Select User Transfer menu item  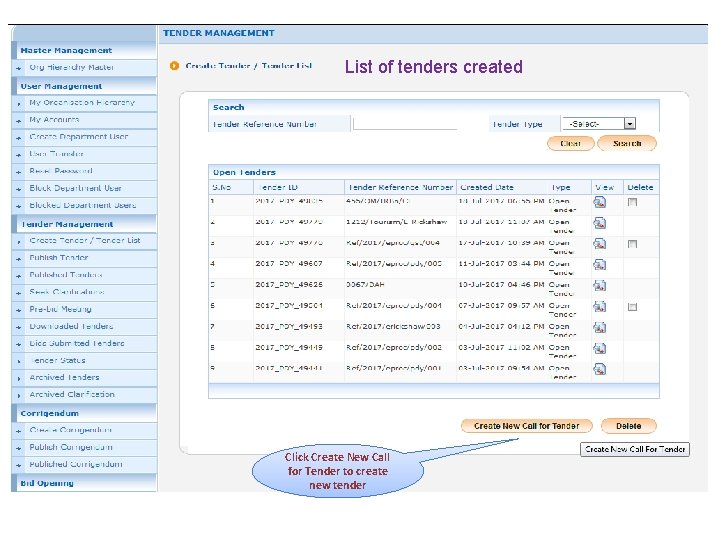click(x=84, y=154)
